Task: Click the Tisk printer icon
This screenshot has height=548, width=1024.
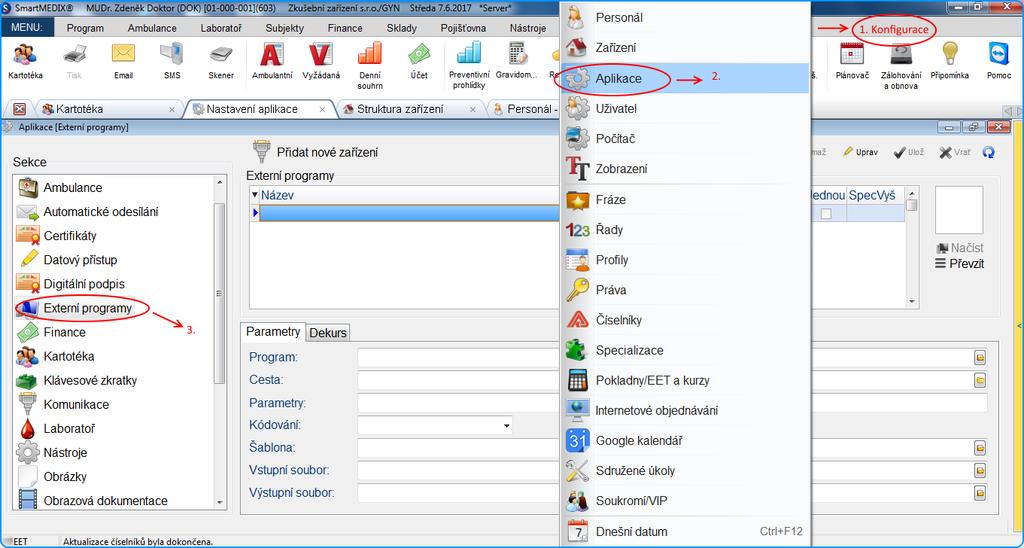Action: (x=74, y=61)
